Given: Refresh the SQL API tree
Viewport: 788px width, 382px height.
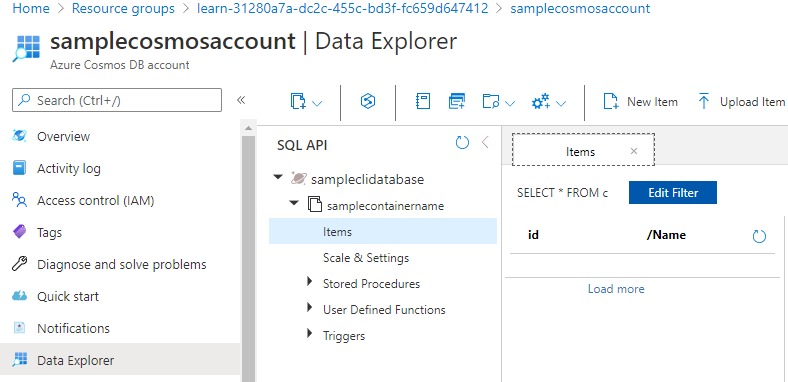Looking at the screenshot, I should [x=462, y=143].
